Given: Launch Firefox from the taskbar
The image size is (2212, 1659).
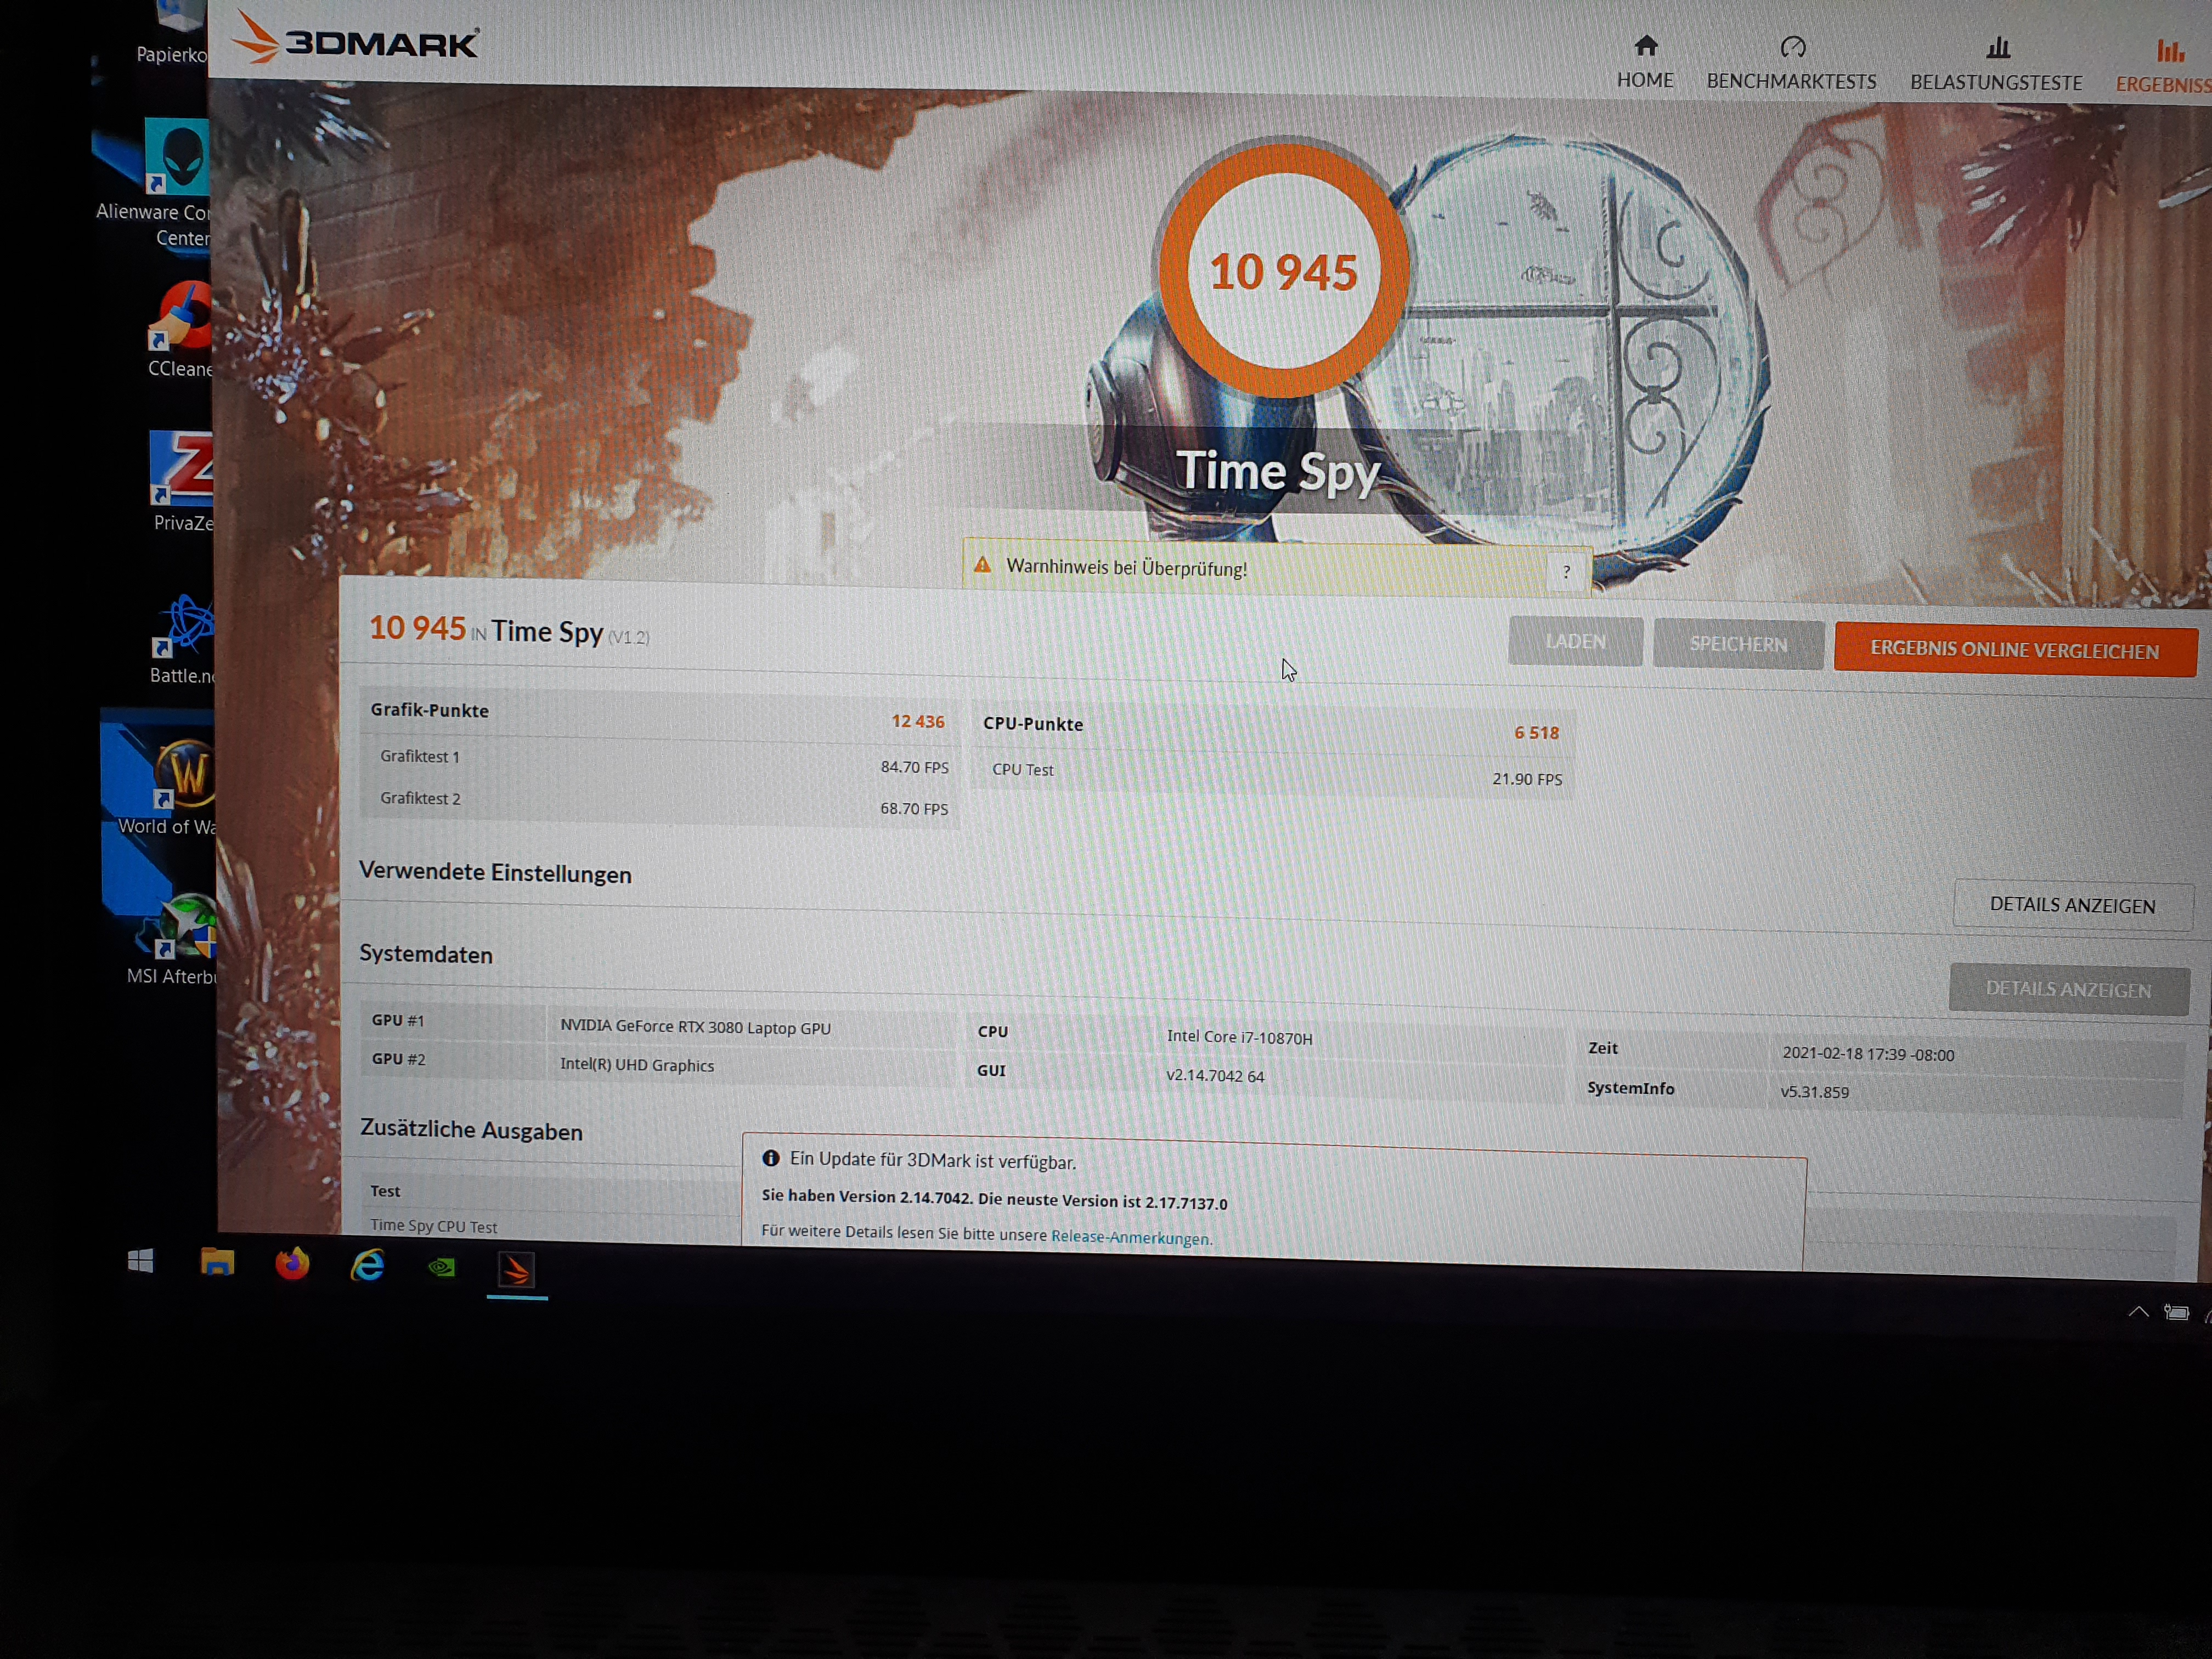Looking at the screenshot, I should (x=292, y=1264).
